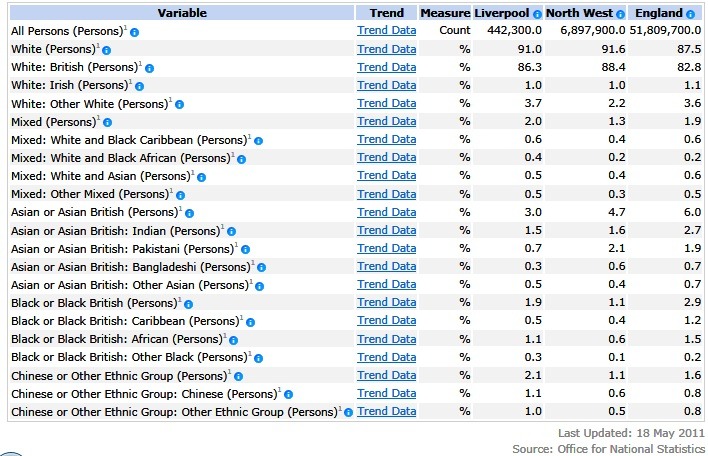View Trend Data for Chinese or Other Ethnic Group (Persons)
This screenshot has height=456, width=708.
387,375
